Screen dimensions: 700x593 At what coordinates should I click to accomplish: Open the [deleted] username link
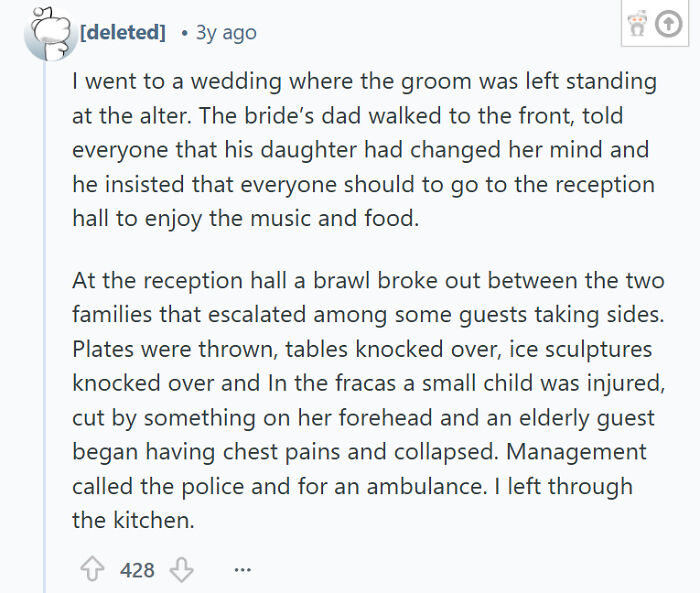point(121,33)
